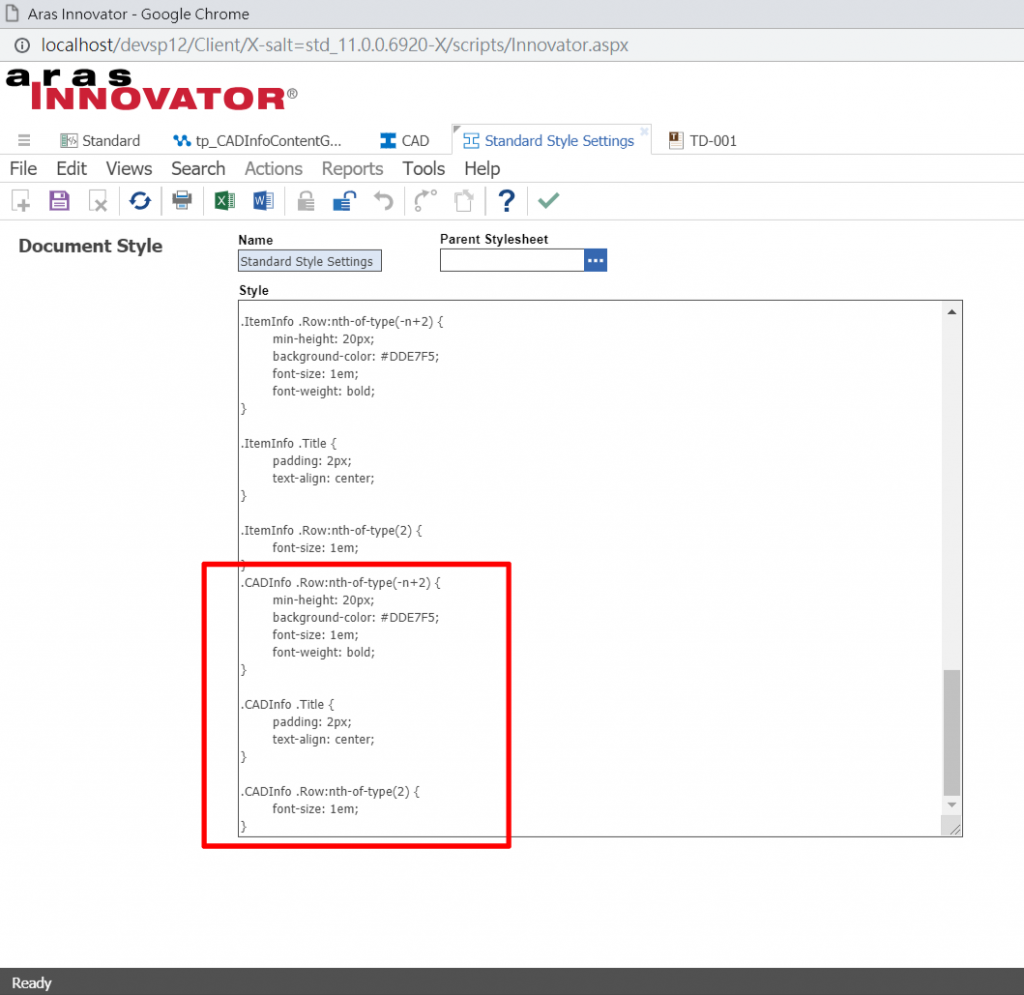The image size is (1024, 995).
Task: Click the Style scrollbar up arrow
Action: (952, 312)
